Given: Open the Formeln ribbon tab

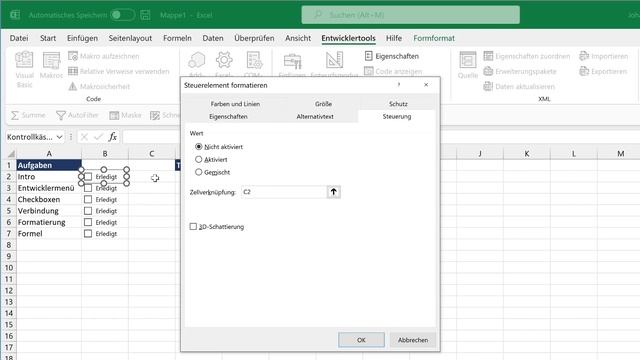Looking at the screenshot, I should [x=177, y=38].
